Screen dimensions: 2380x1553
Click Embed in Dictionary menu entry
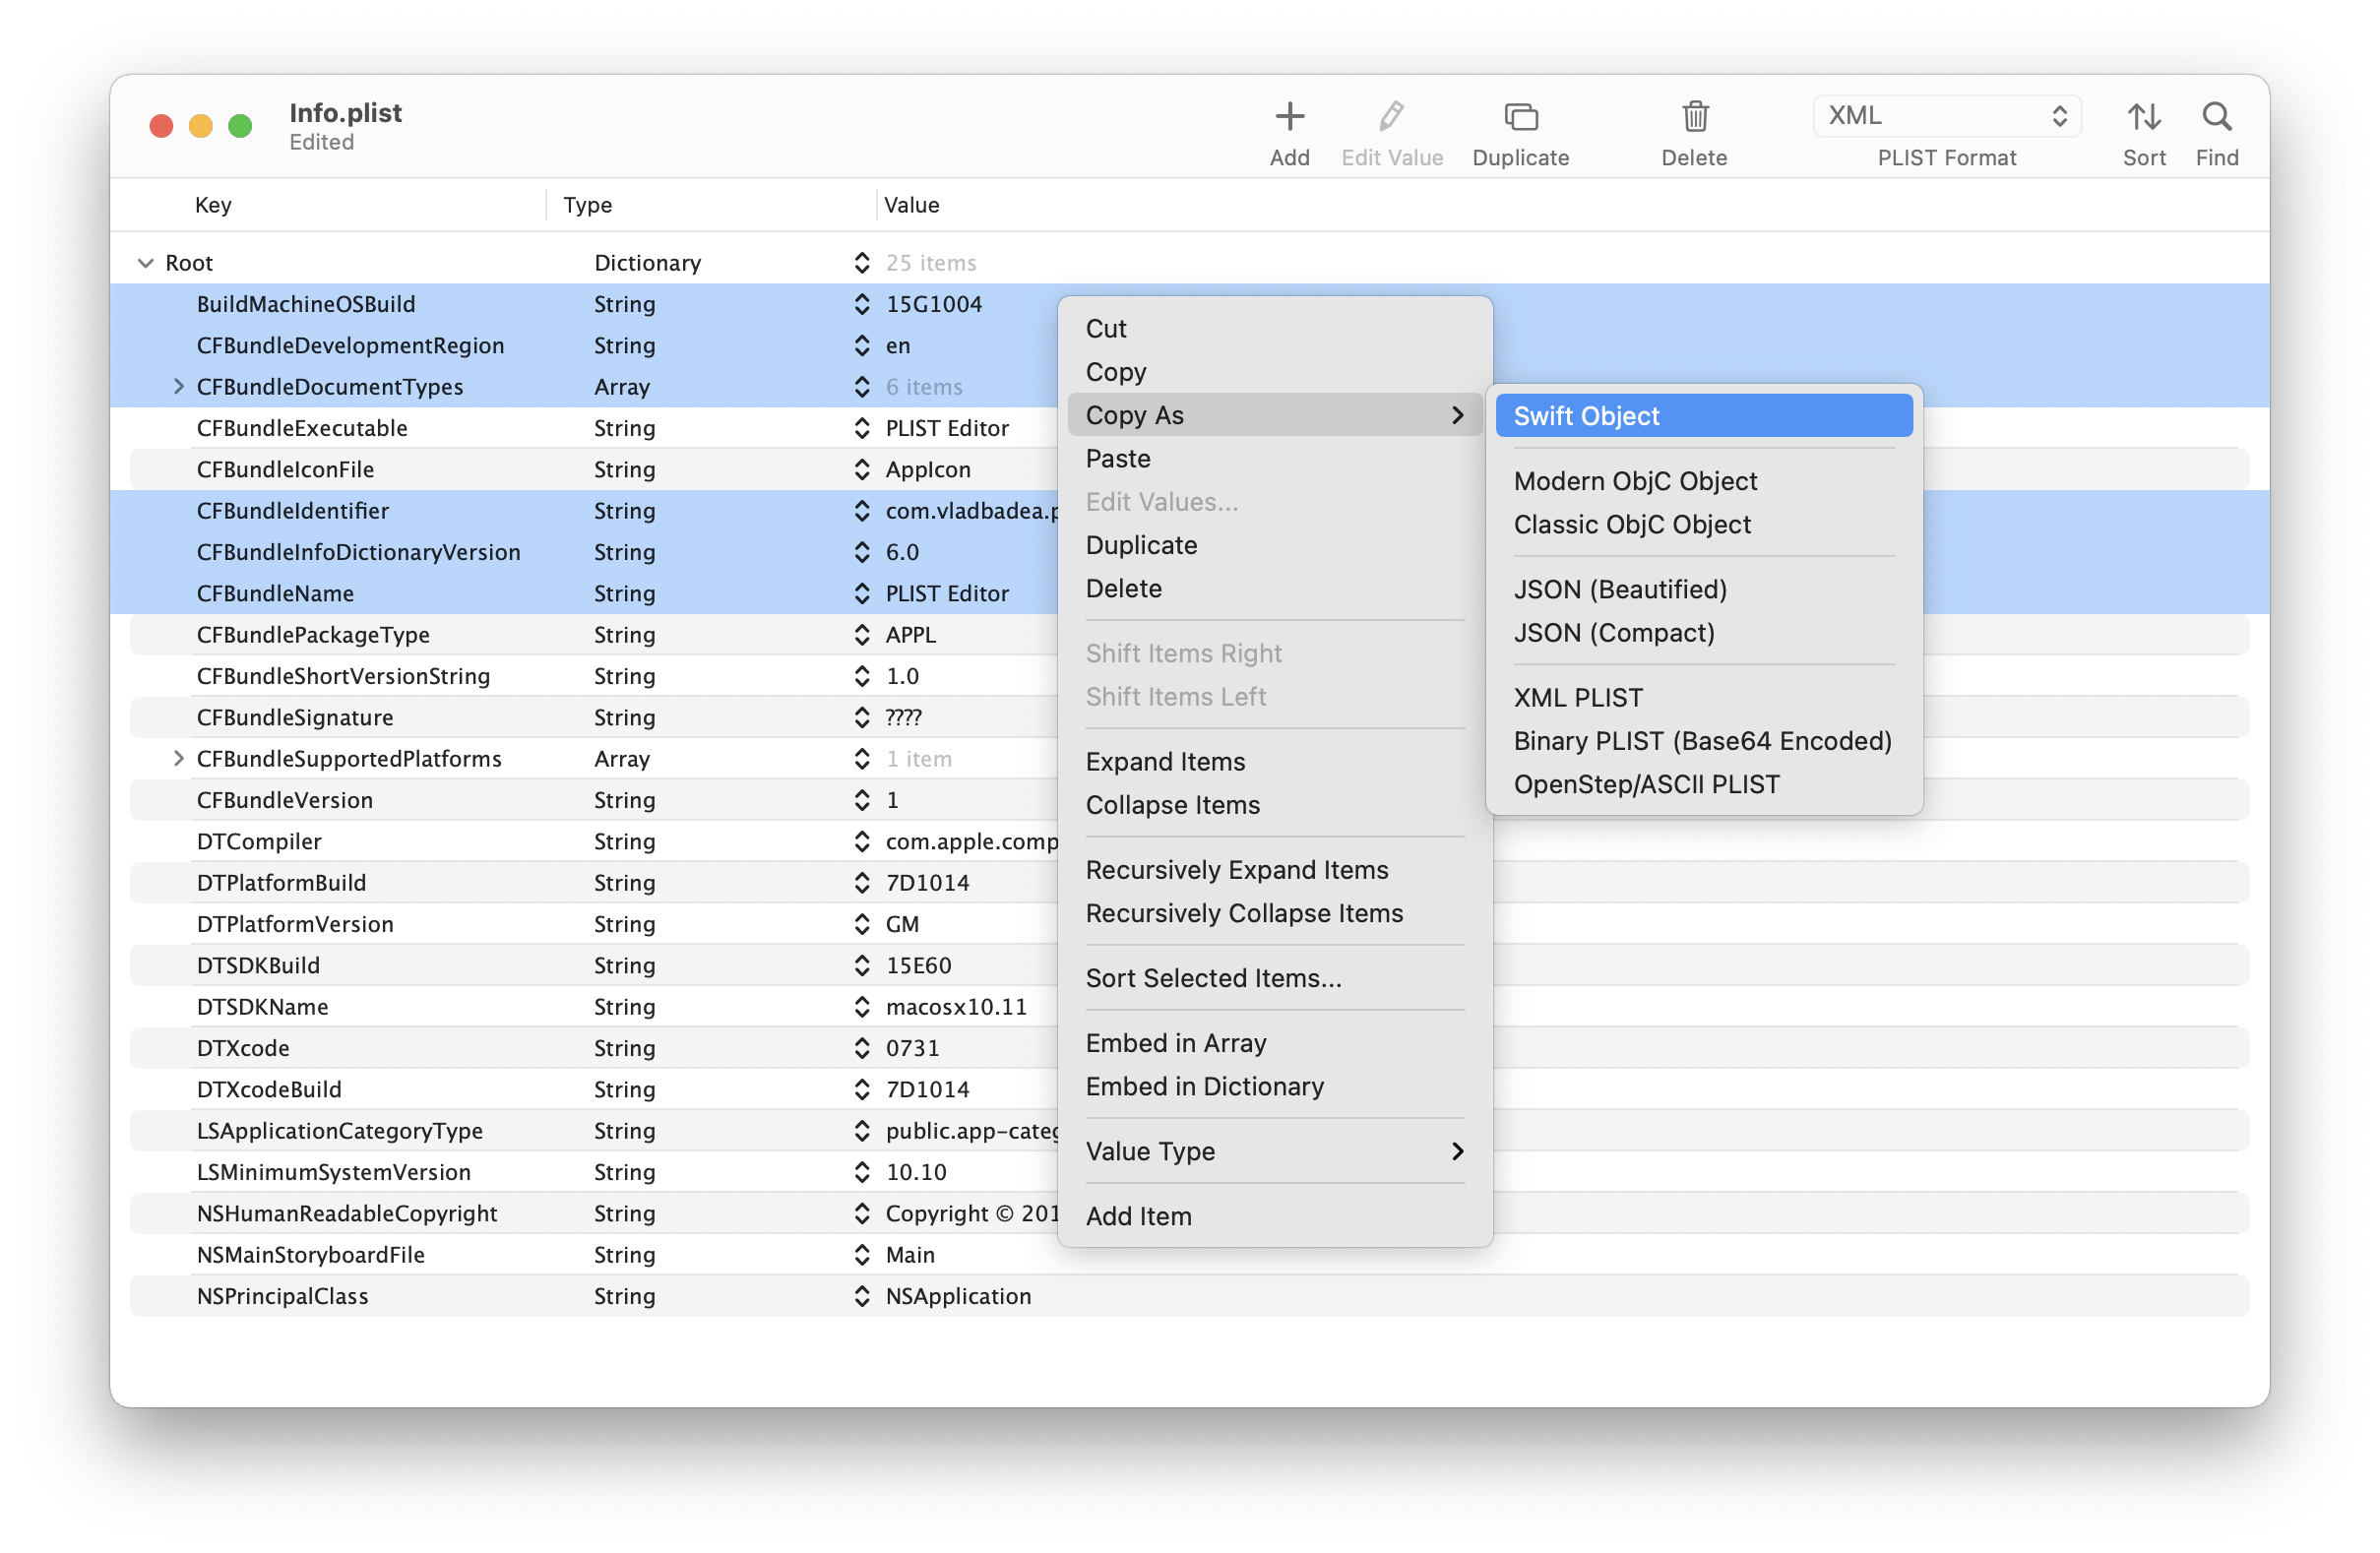[1204, 1086]
